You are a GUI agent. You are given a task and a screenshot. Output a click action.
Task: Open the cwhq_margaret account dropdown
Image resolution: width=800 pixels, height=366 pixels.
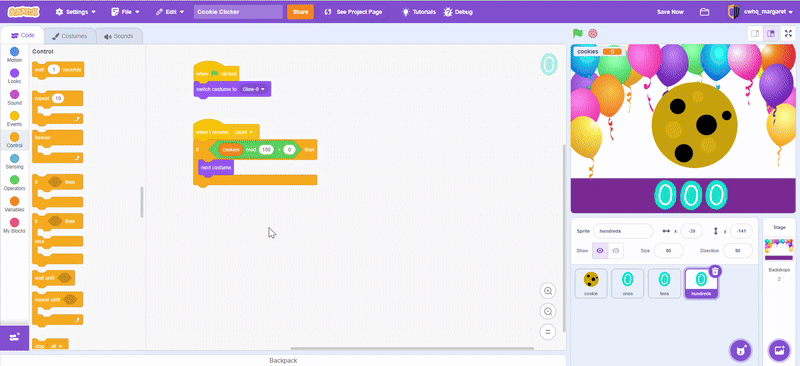pyautogui.click(x=761, y=12)
